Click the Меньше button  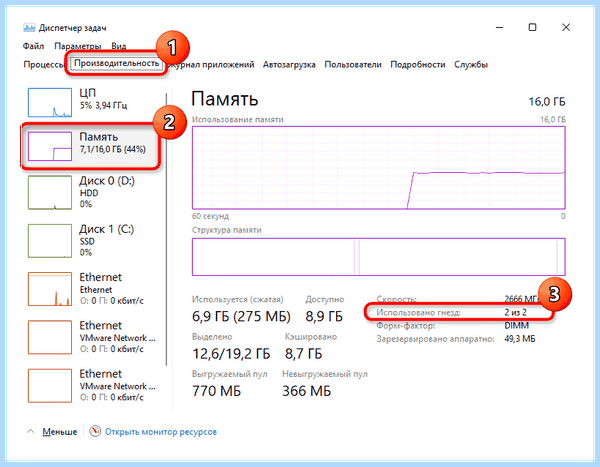tap(59, 432)
